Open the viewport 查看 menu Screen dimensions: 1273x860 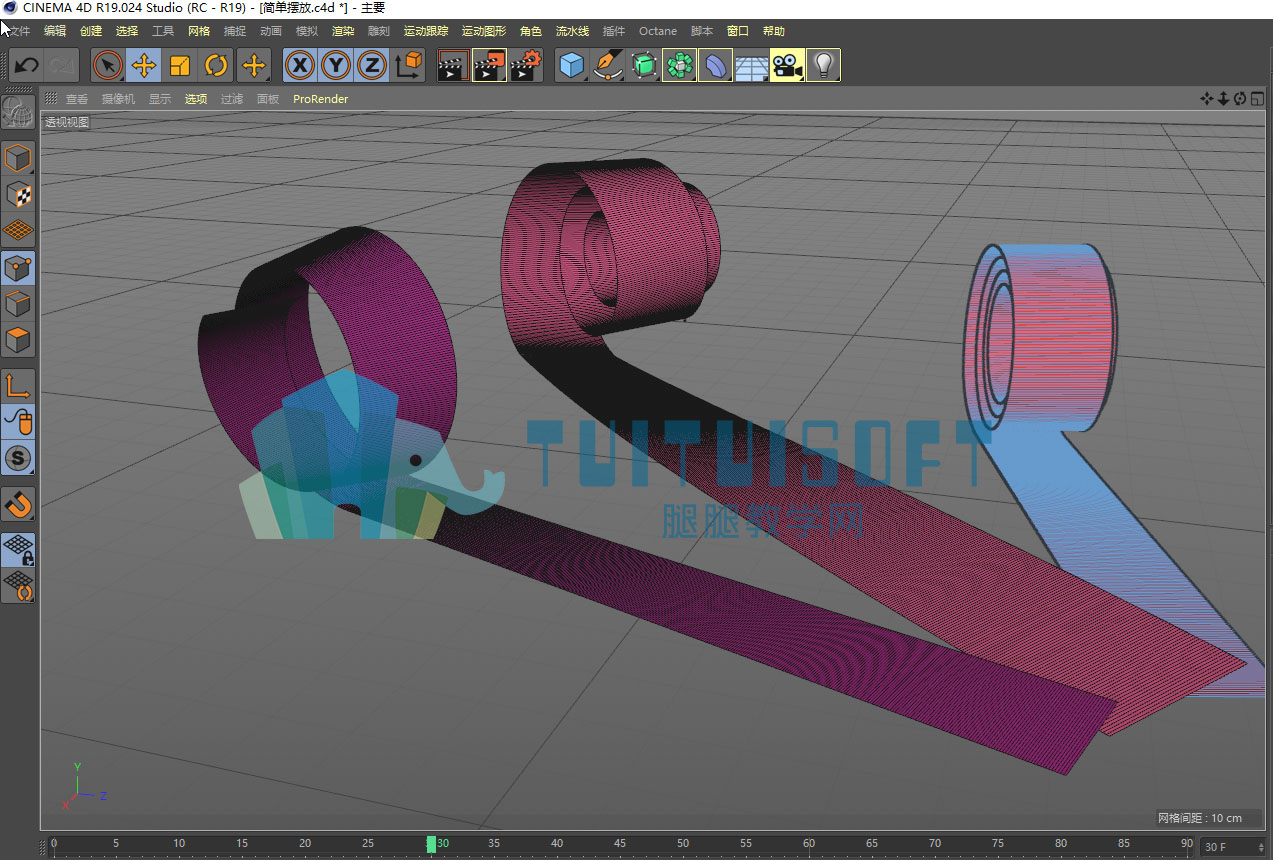pos(77,99)
